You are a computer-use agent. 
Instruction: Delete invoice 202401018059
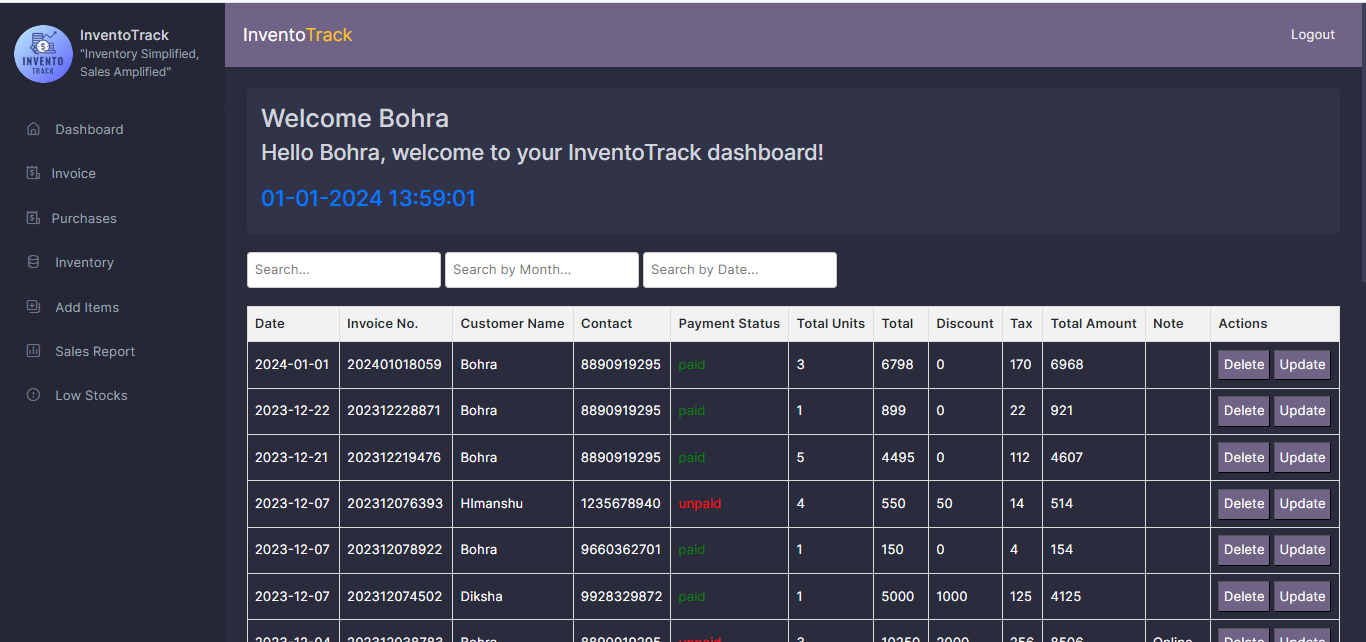[x=1243, y=365]
